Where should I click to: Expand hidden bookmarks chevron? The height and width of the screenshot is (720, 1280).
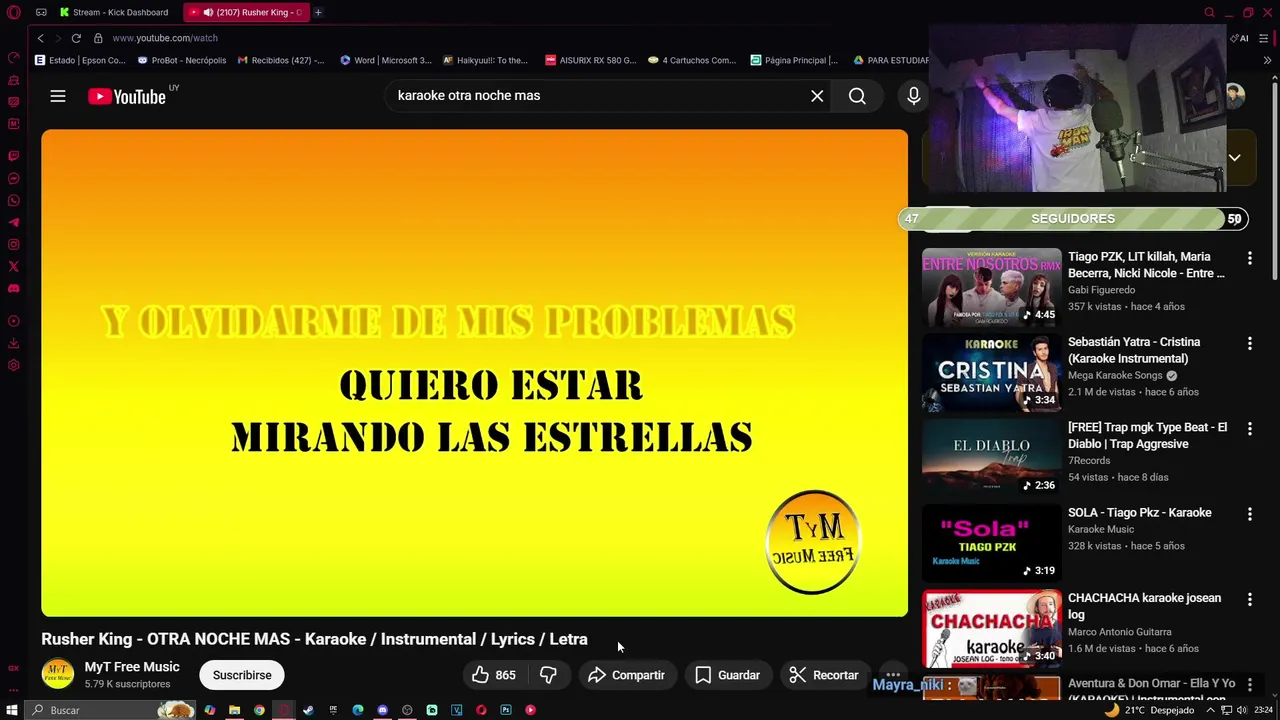pos(1267,60)
